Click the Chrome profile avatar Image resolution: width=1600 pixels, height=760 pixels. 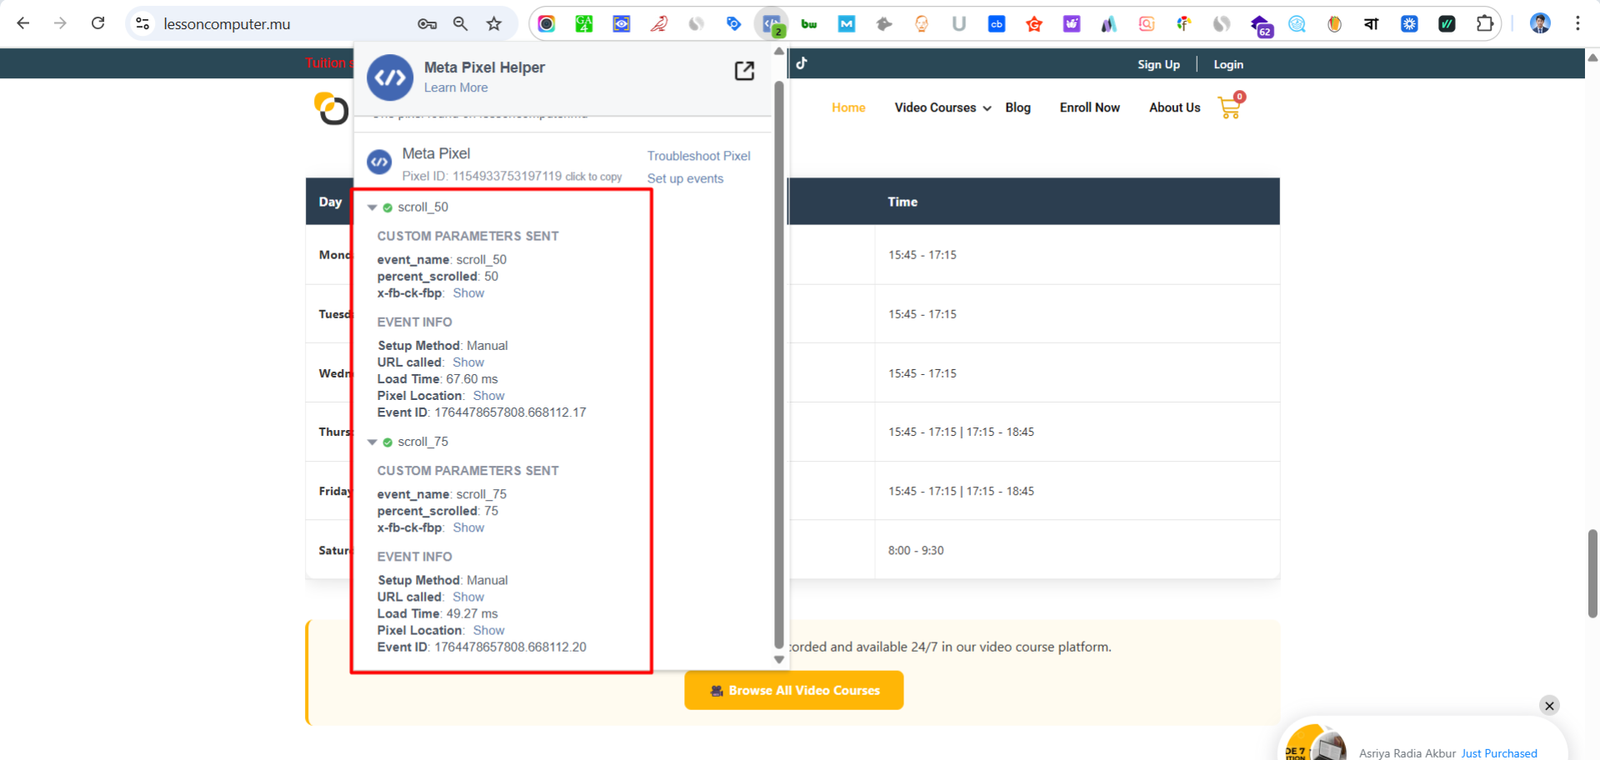click(1540, 23)
